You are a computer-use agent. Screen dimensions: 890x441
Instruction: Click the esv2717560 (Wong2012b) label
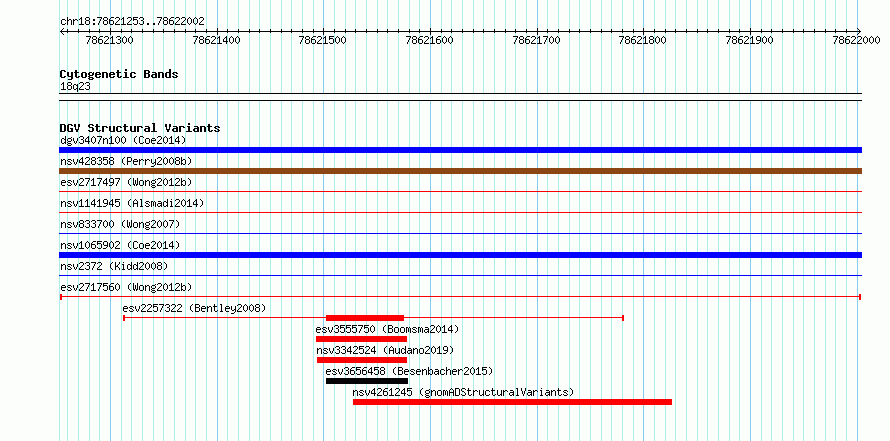point(126,287)
